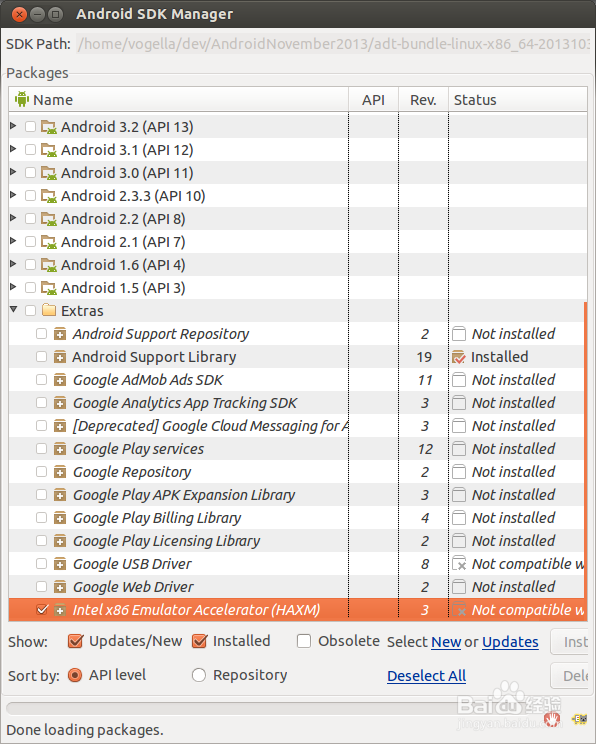596x744 pixels.
Task: Click the API column header
Action: click(x=373, y=100)
